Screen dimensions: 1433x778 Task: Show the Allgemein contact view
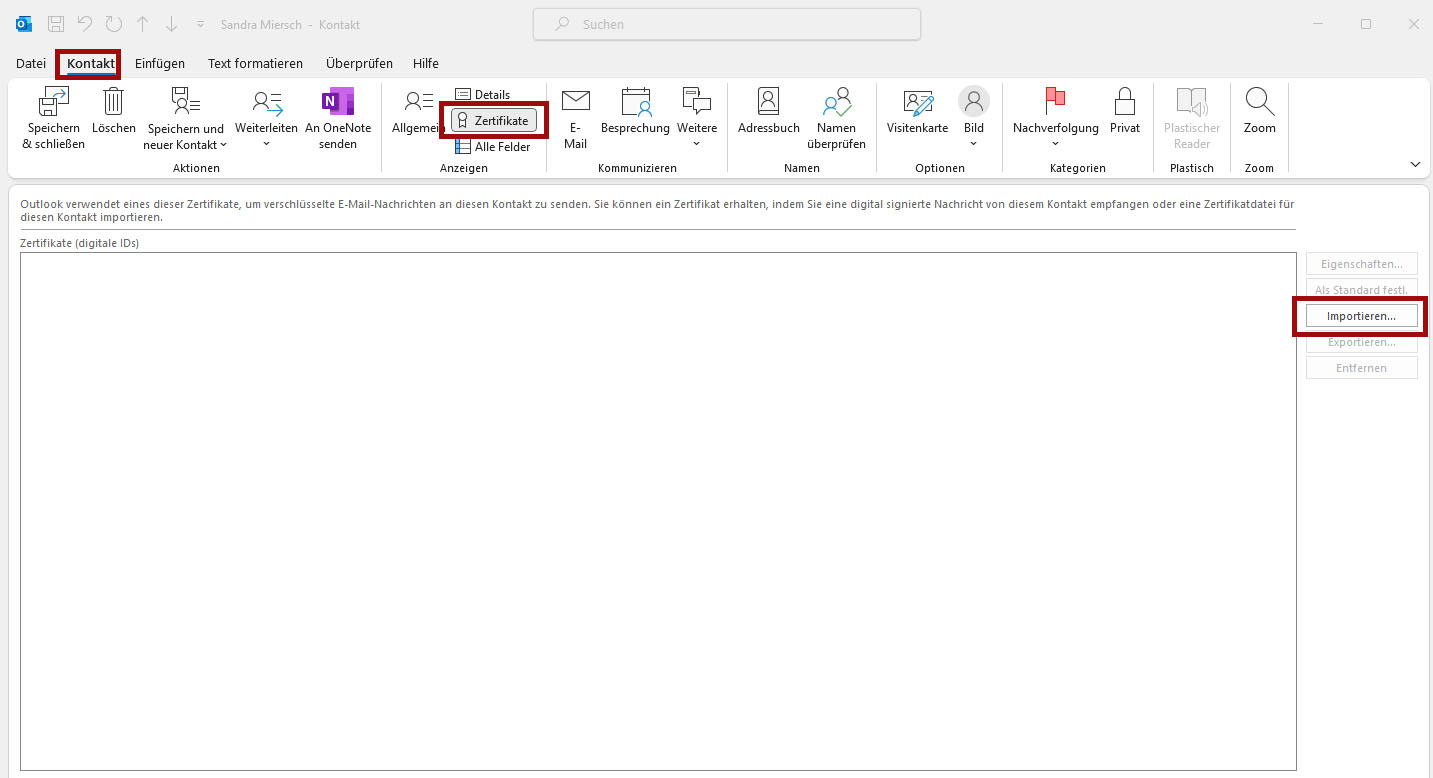click(417, 112)
